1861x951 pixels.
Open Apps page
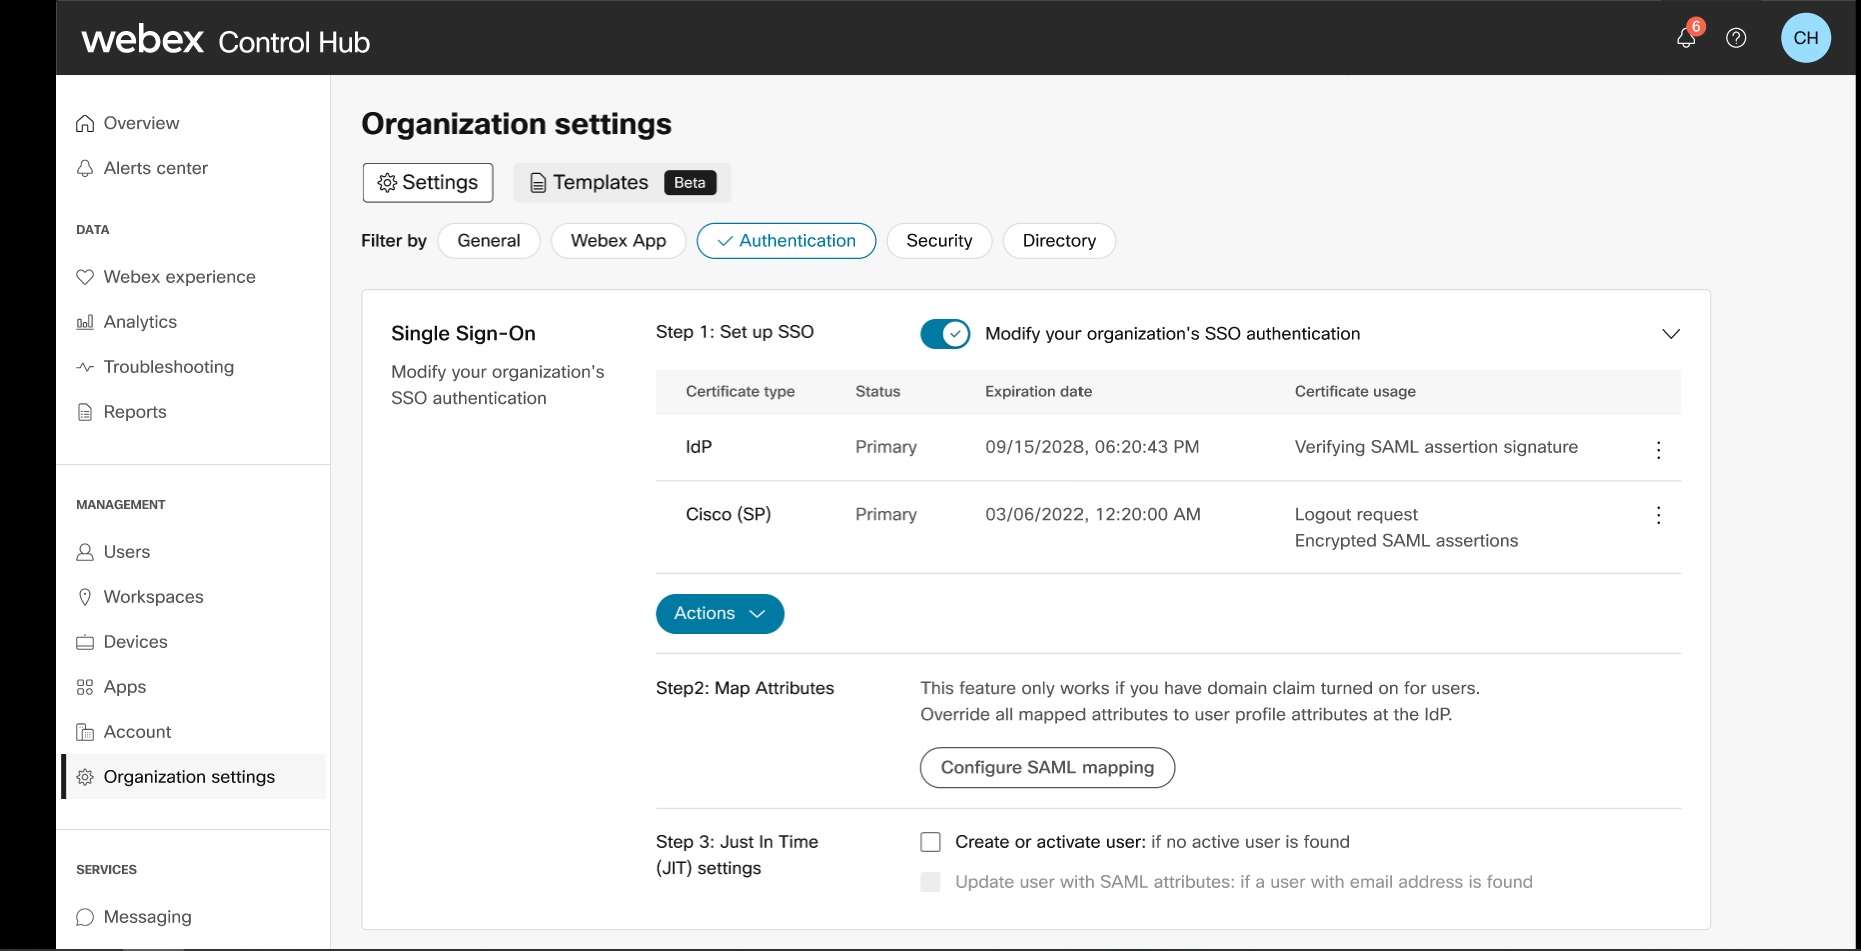tap(125, 687)
